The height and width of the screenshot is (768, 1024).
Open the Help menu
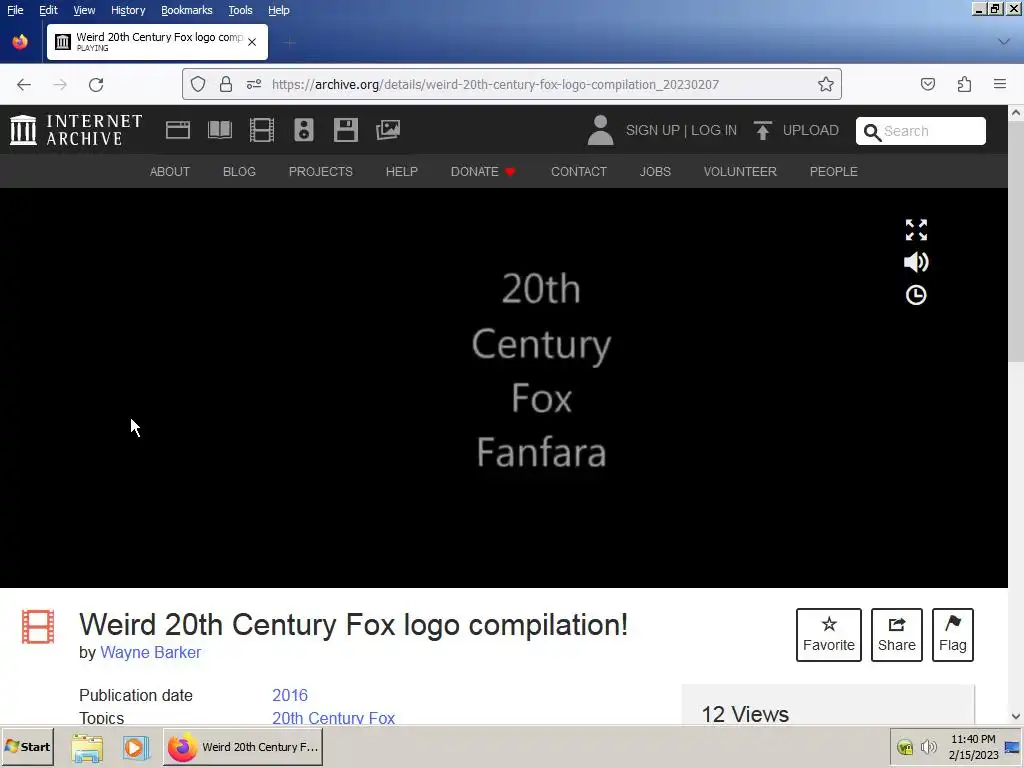tap(279, 10)
